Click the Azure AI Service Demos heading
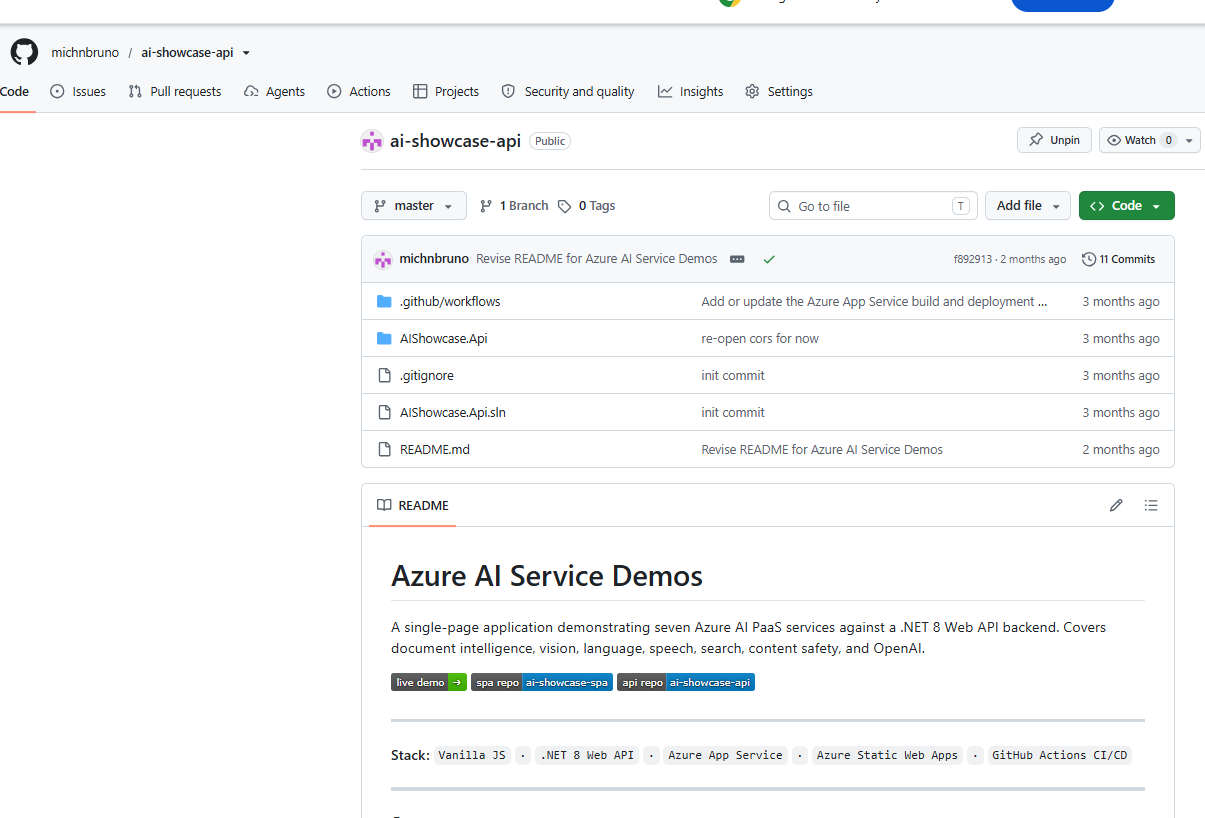Image resolution: width=1205 pixels, height=818 pixels. [547, 576]
